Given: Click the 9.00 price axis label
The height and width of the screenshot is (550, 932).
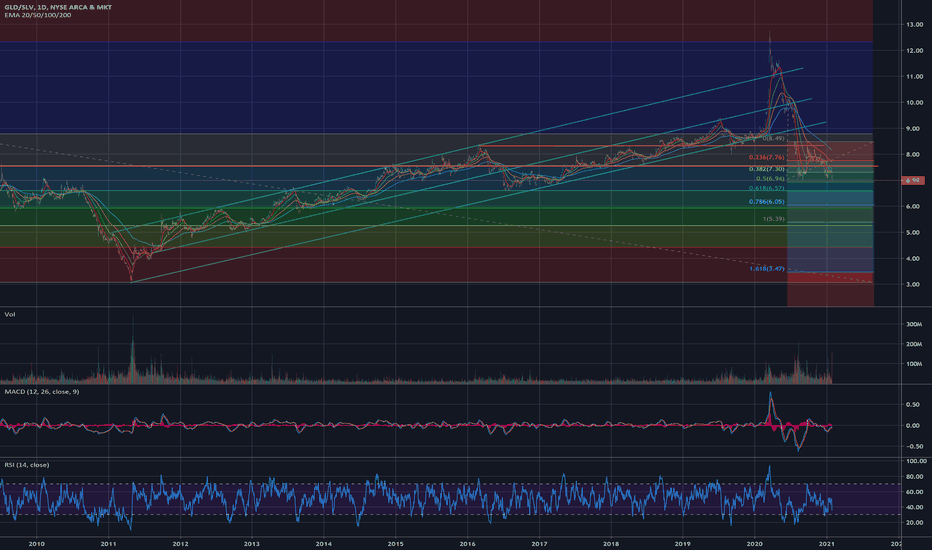Looking at the screenshot, I should click(x=914, y=129).
